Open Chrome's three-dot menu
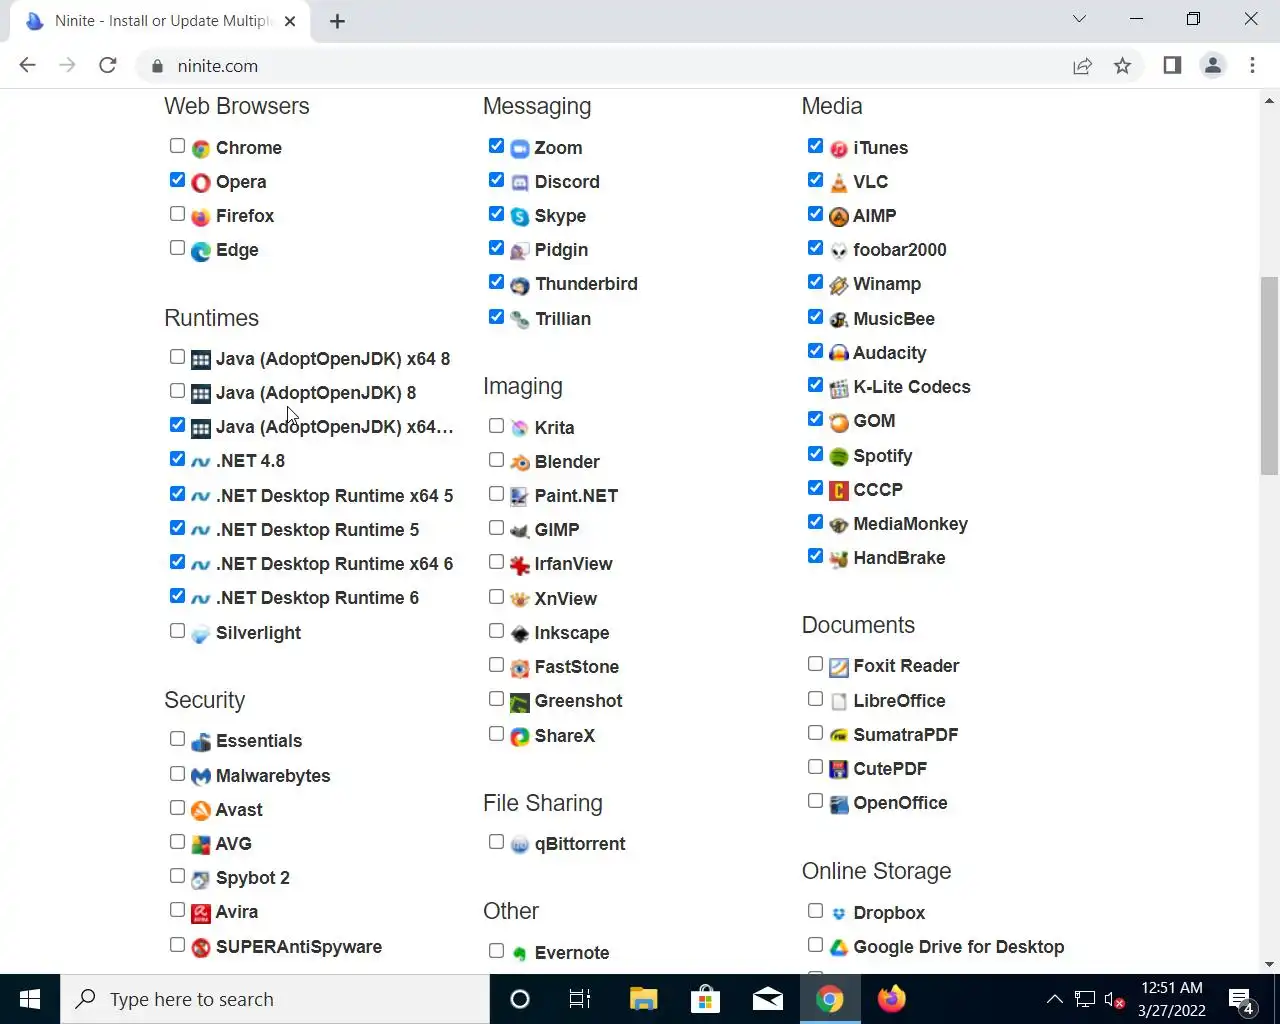Viewport: 1280px width, 1024px height. coord(1252,66)
